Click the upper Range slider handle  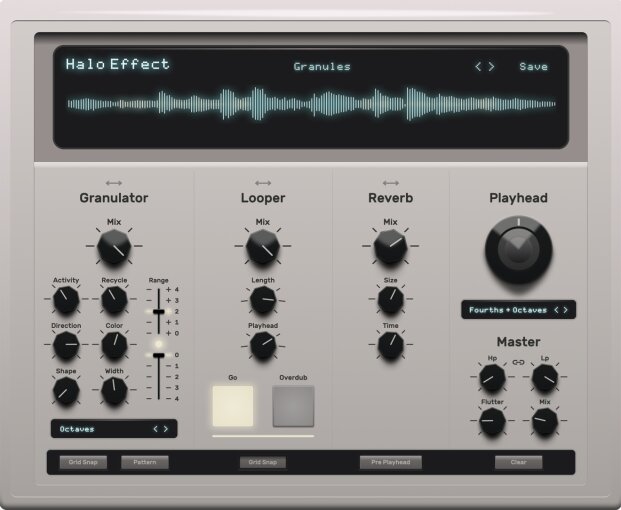pyautogui.click(x=158, y=312)
